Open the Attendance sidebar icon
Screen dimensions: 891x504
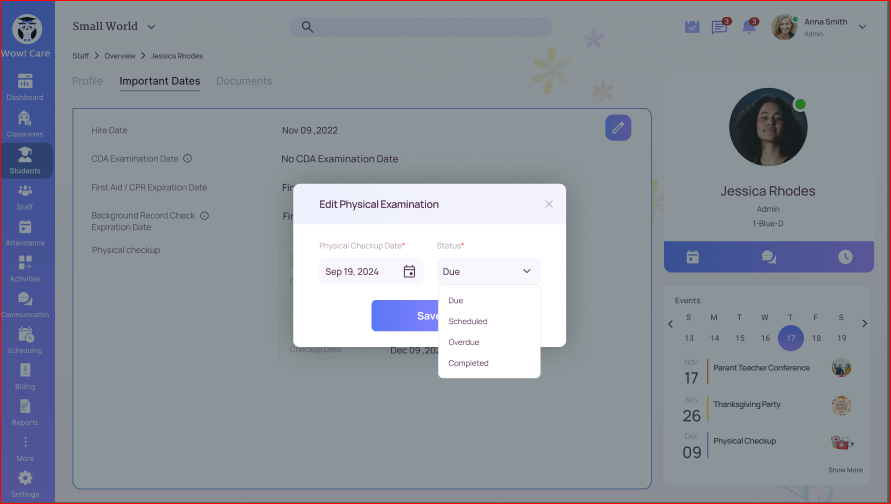(x=25, y=232)
